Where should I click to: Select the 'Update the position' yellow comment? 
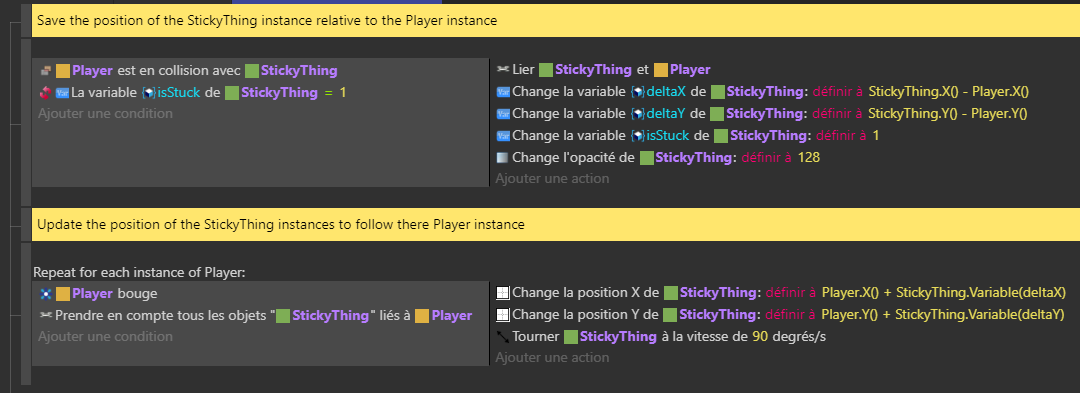click(555, 224)
